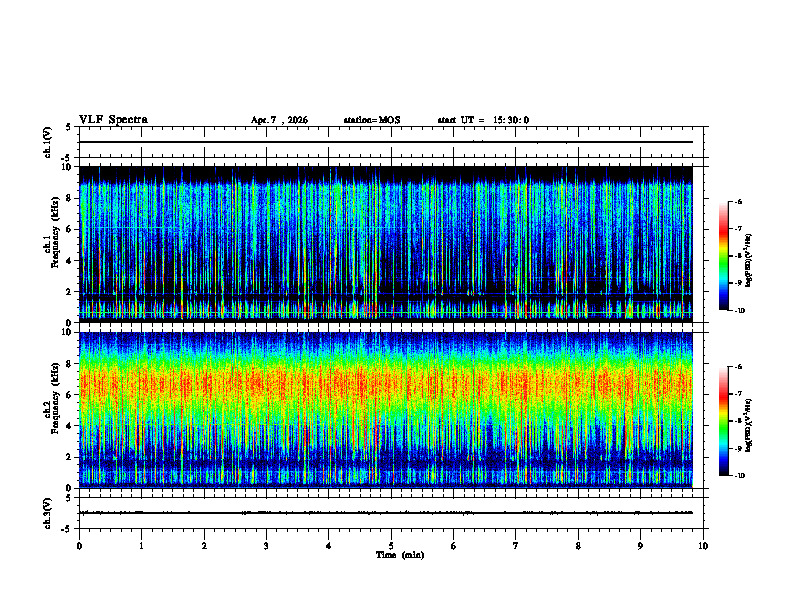This screenshot has width=792, height=612.
Task: Click the ch.1 voltage waveform trace
Action: click(386, 142)
